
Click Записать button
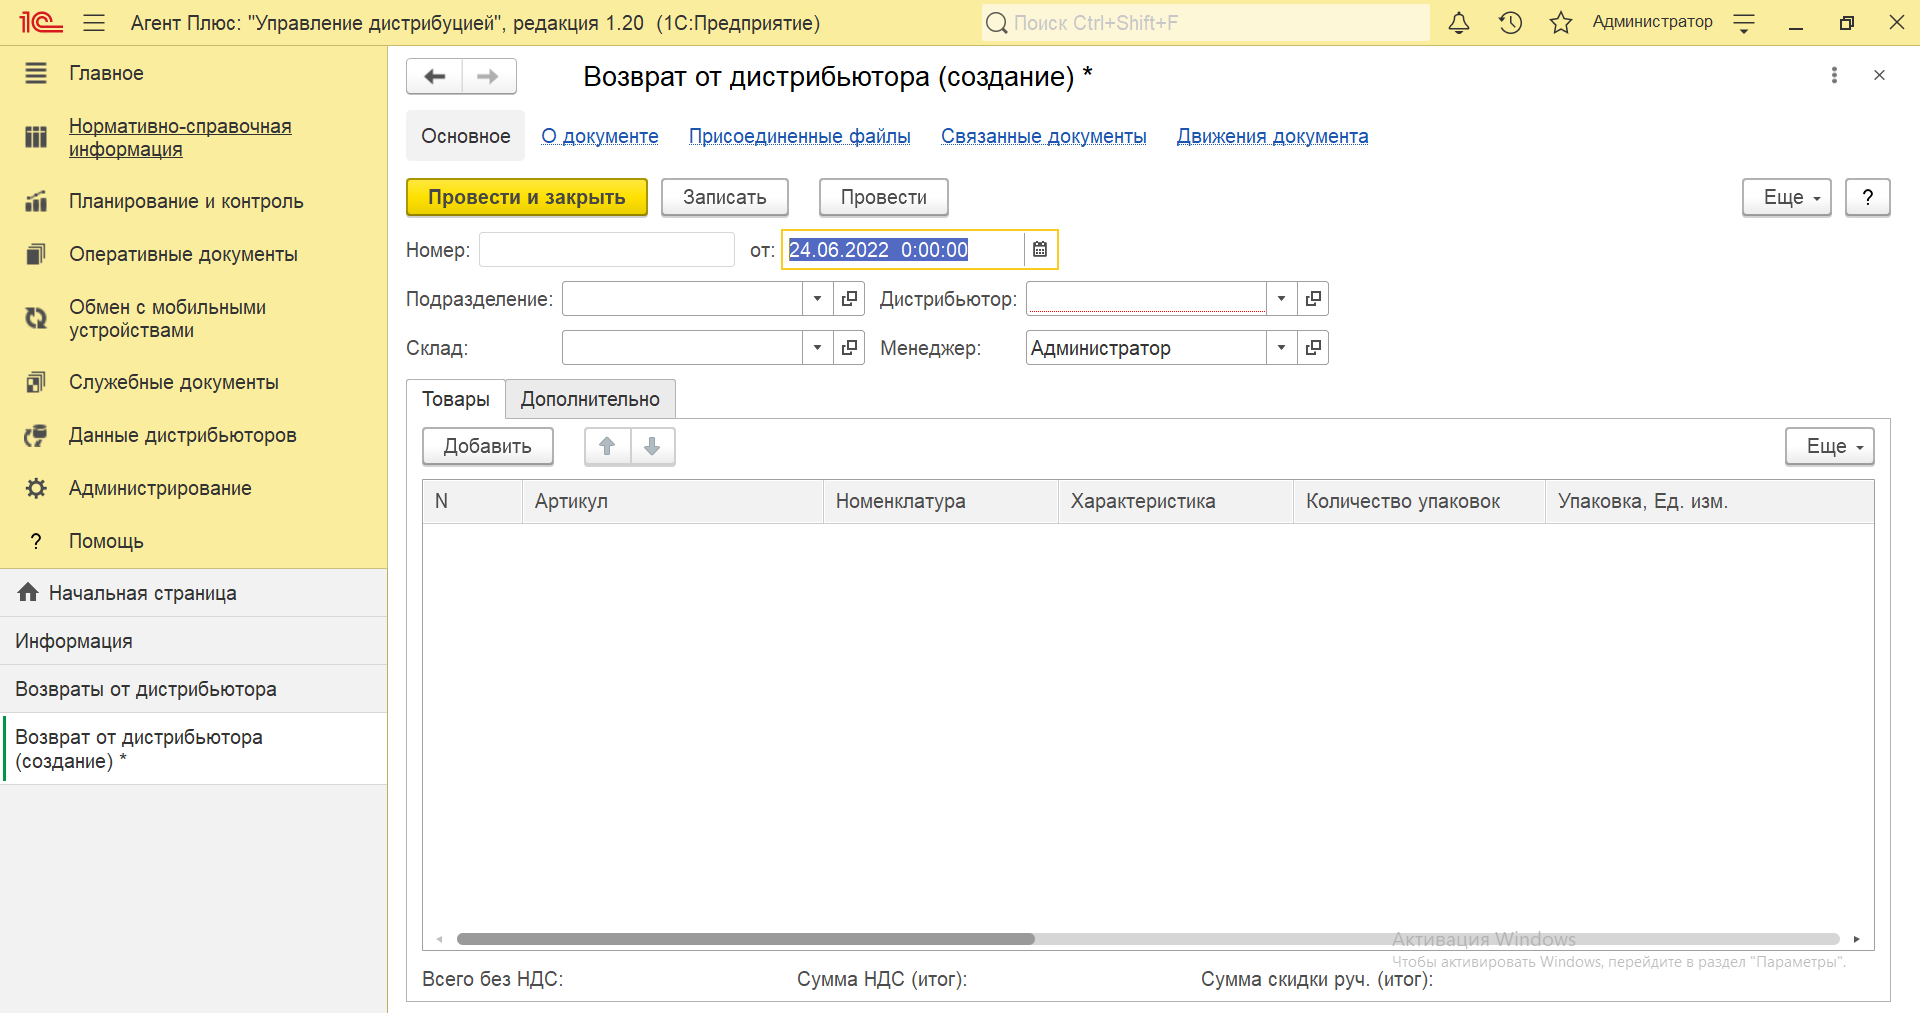[x=725, y=197]
